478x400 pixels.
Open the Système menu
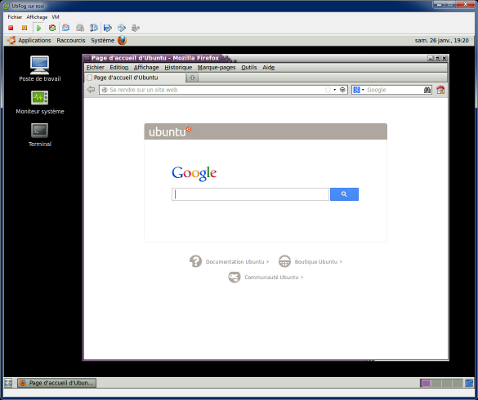(x=103, y=40)
